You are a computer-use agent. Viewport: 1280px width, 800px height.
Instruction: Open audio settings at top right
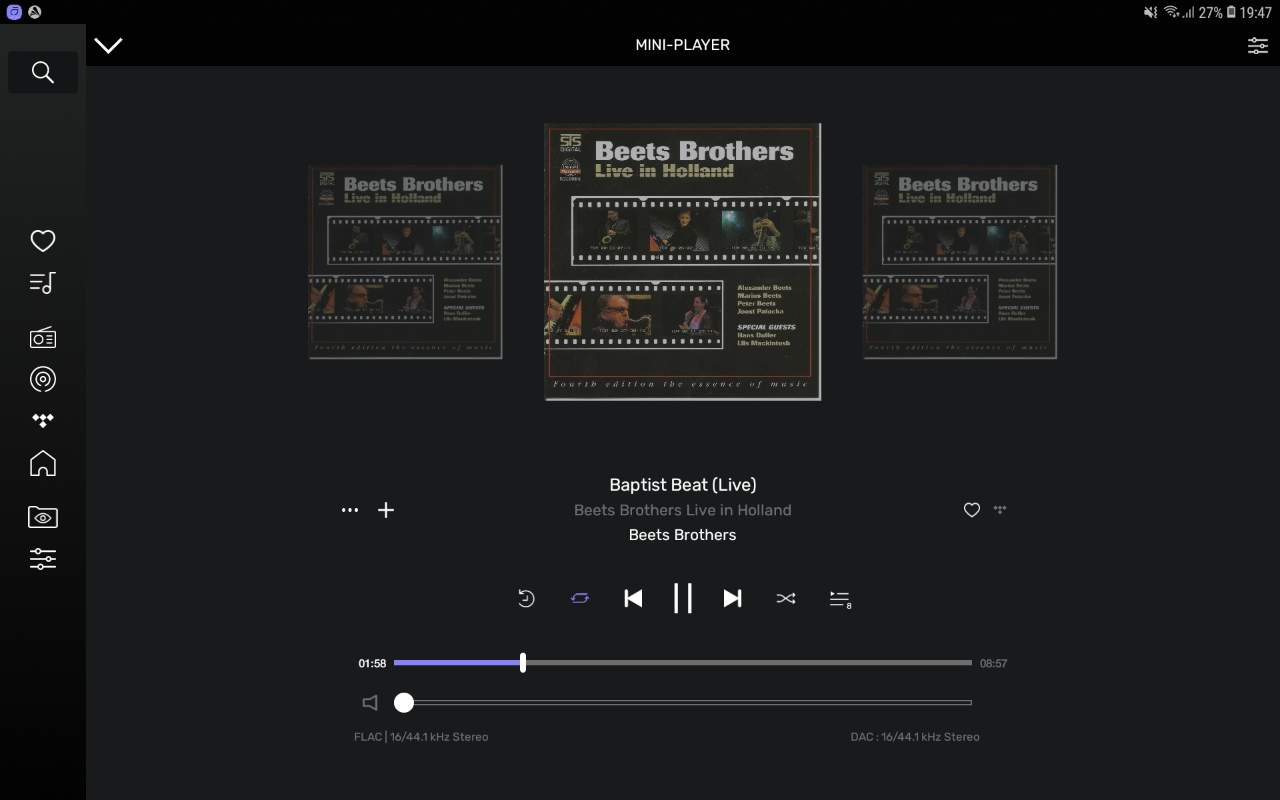[x=1257, y=45]
